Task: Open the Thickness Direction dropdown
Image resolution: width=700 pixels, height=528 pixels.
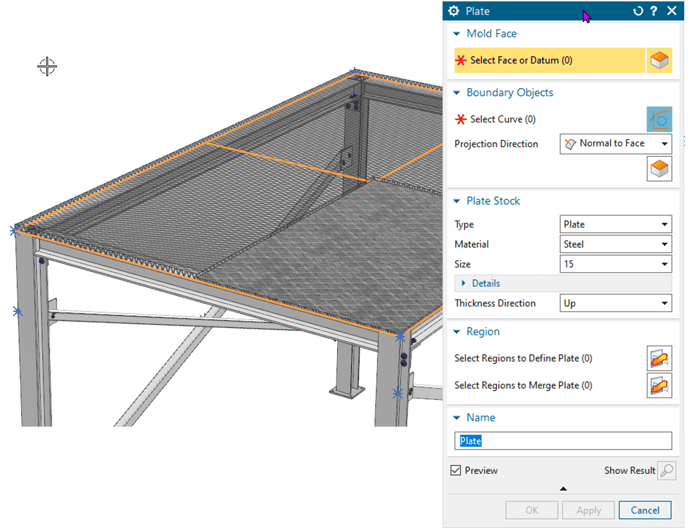Action: (x=615, y=303)
